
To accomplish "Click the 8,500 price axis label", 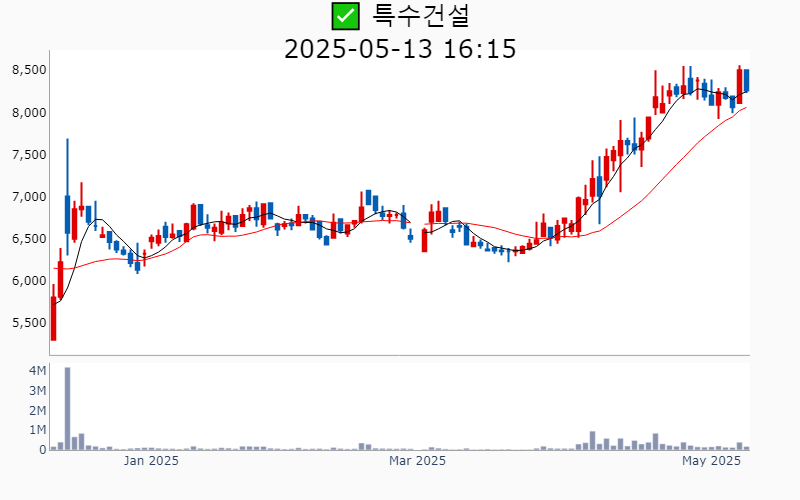I will [x=29, y=70].
